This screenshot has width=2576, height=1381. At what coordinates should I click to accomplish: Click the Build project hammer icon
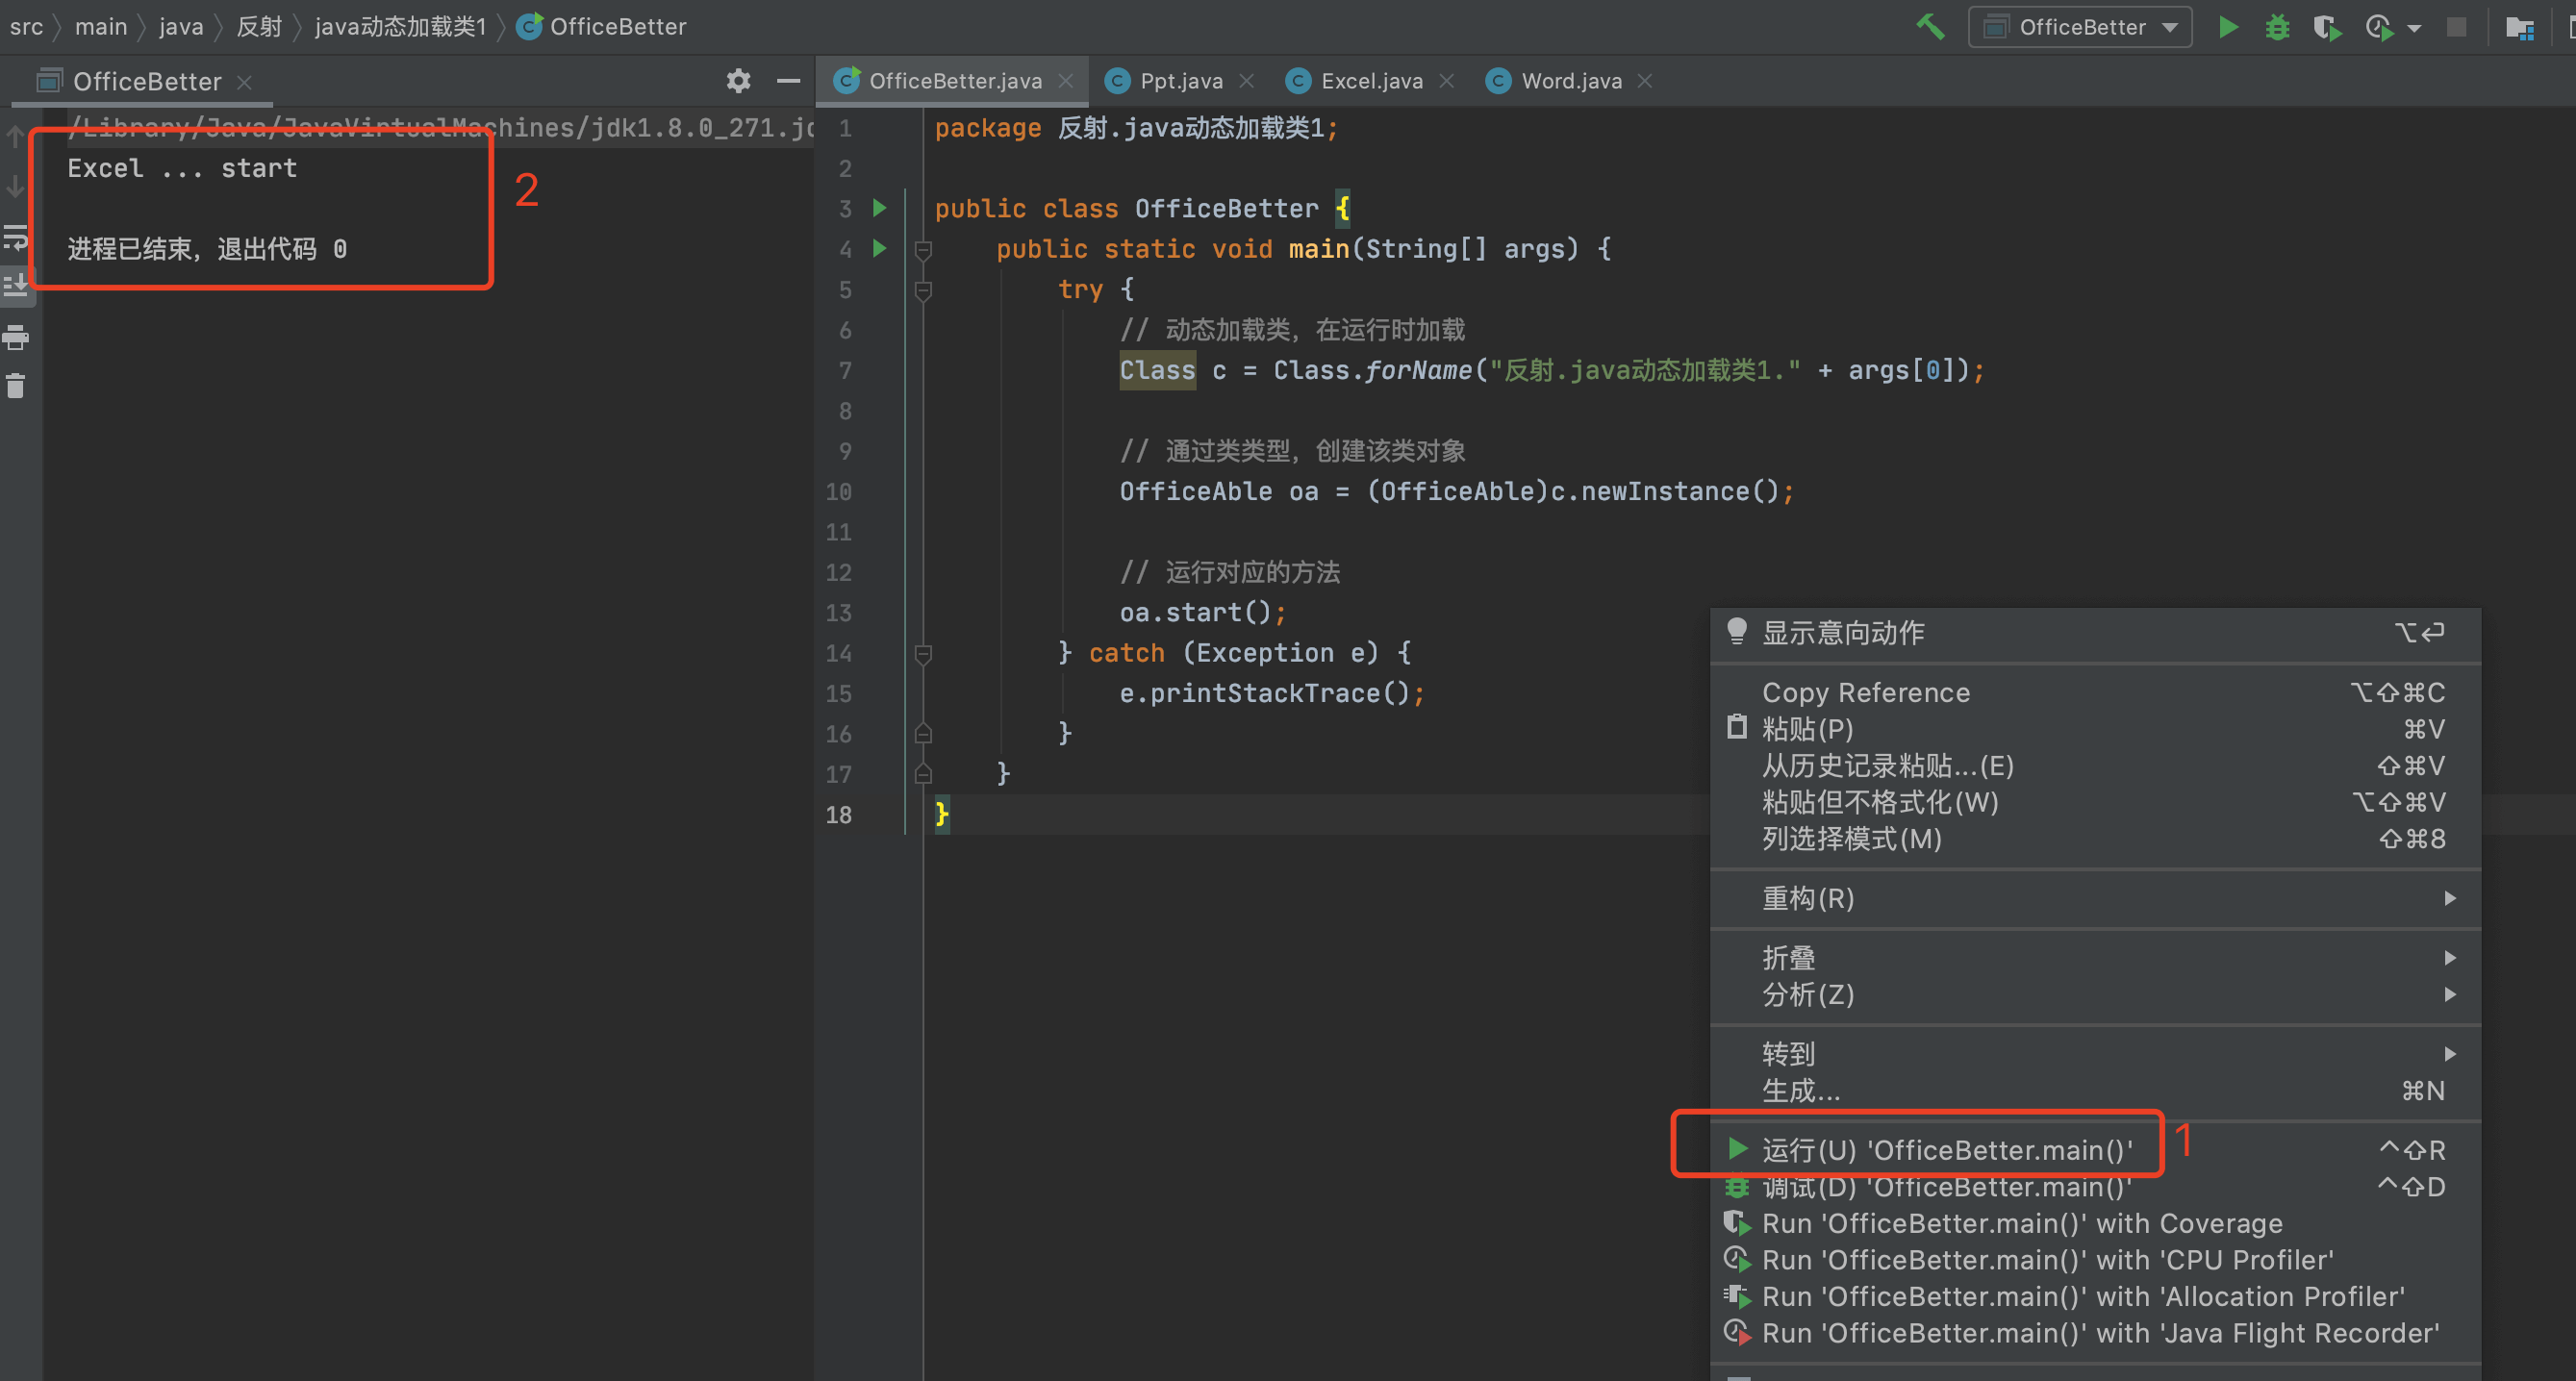point(1930,27)
